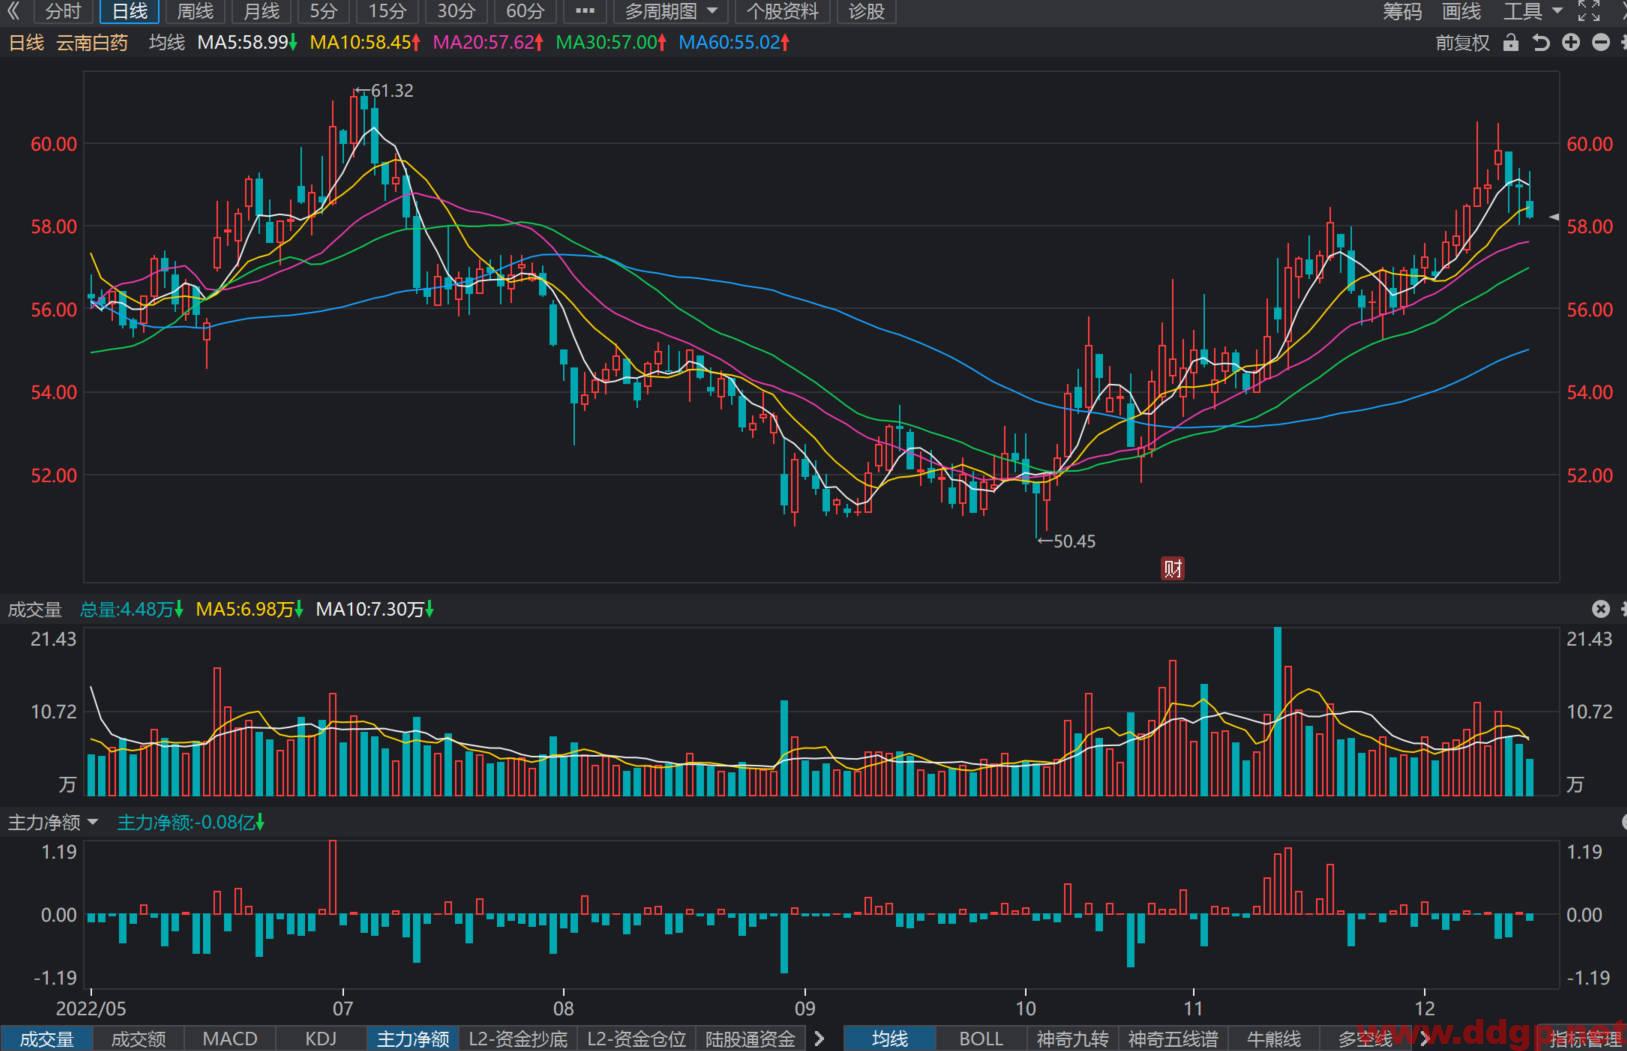Image resolution: width=1627 pixels, height=1051 pixels.
Task: Toggle the 筹码 chip distribution panel
Action: pyautogui.click(x=1402, y=11)
